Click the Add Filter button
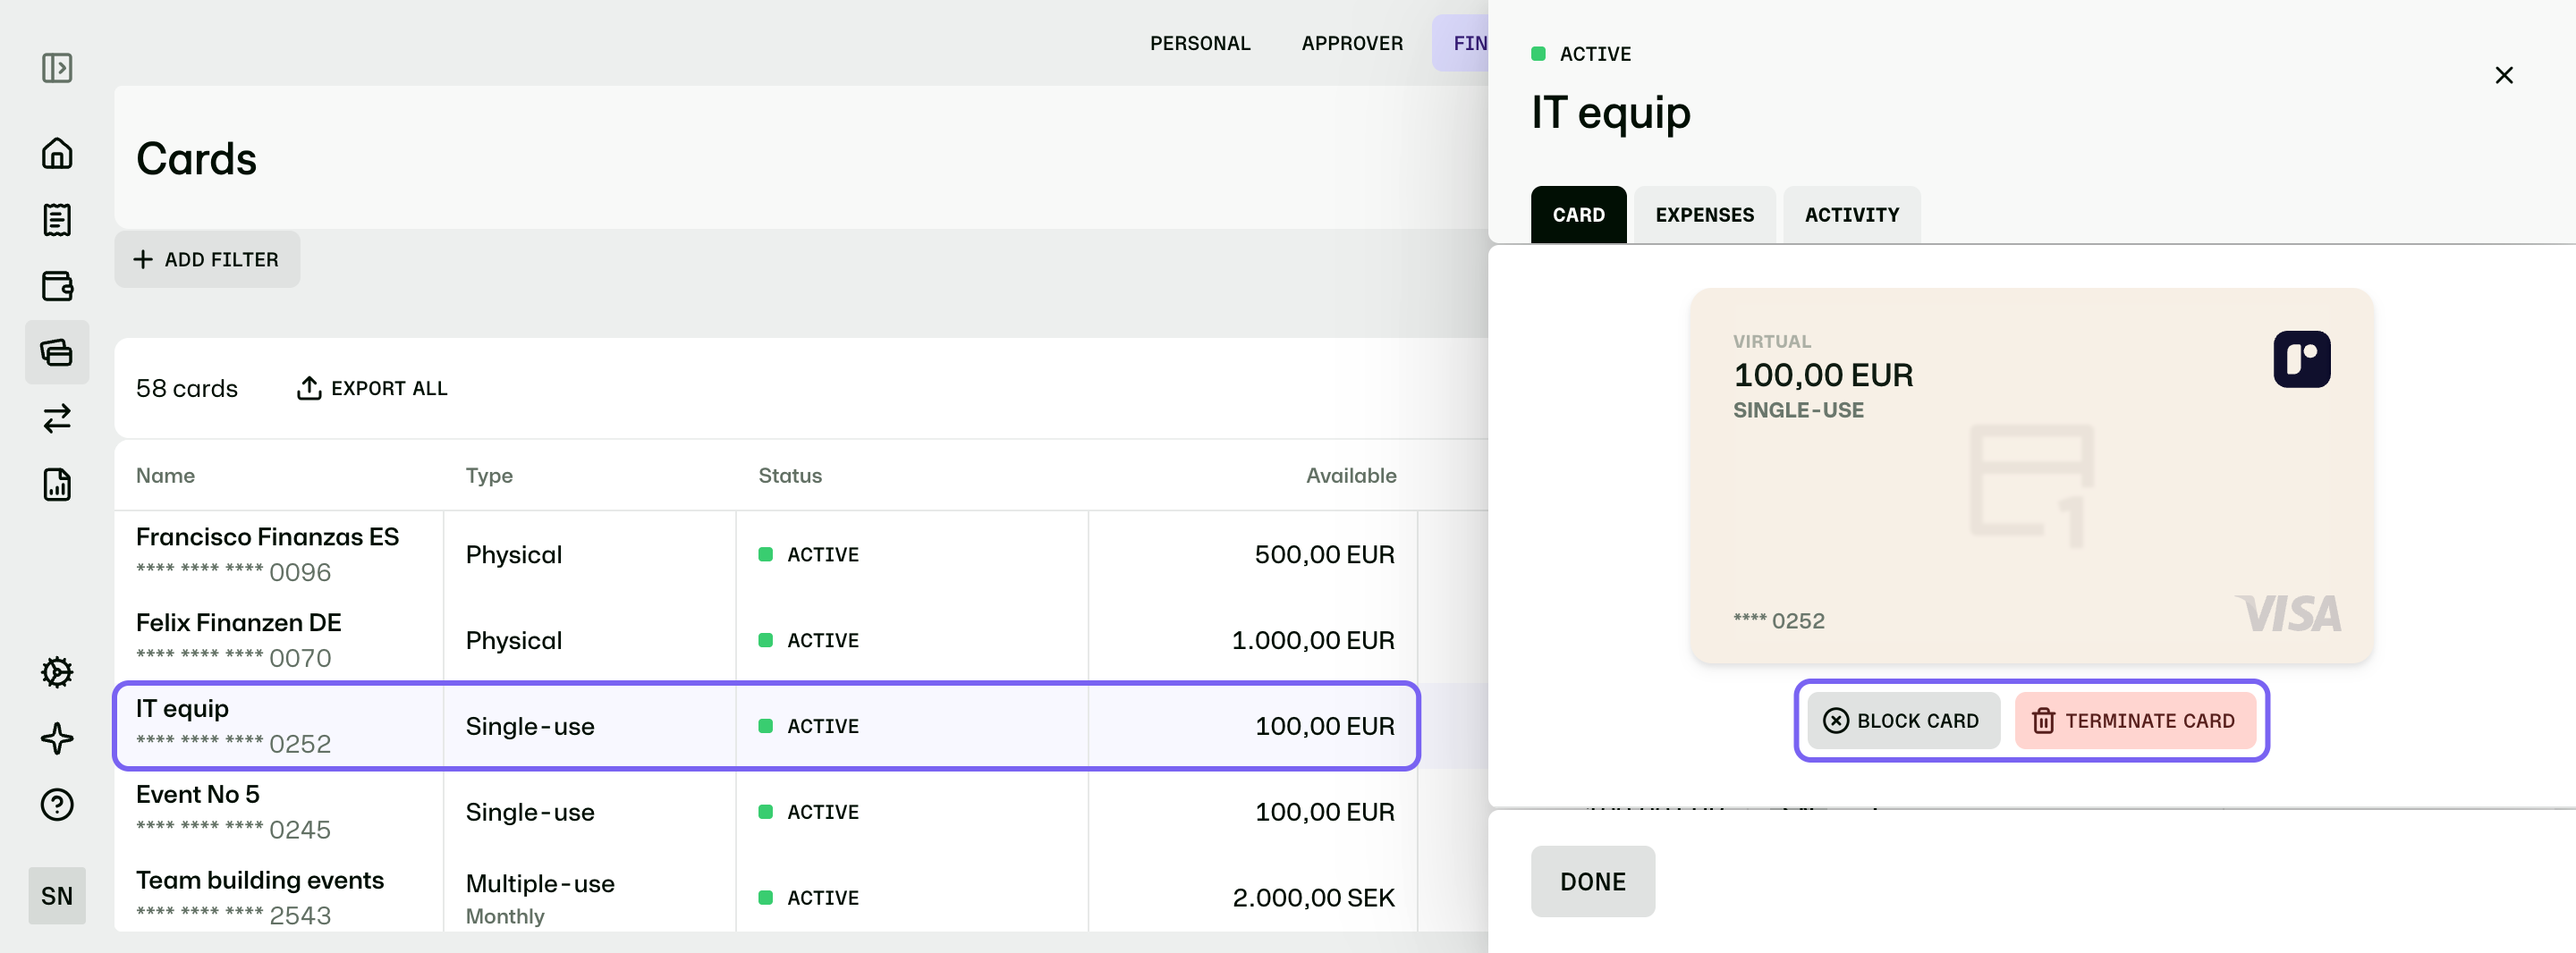 tap(207, 259)
